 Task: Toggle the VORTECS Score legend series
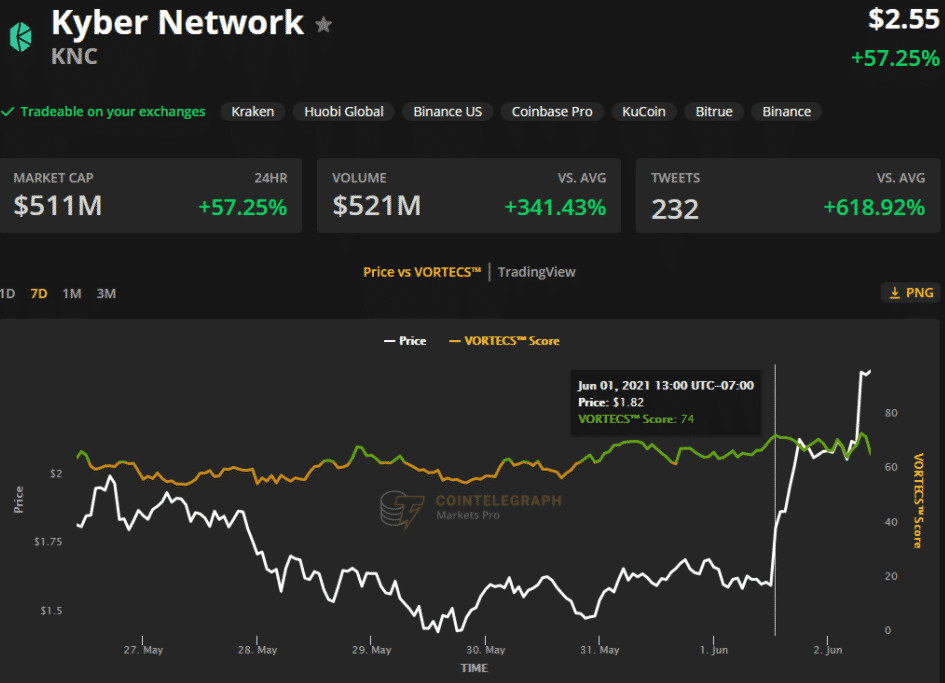(505, 341)
